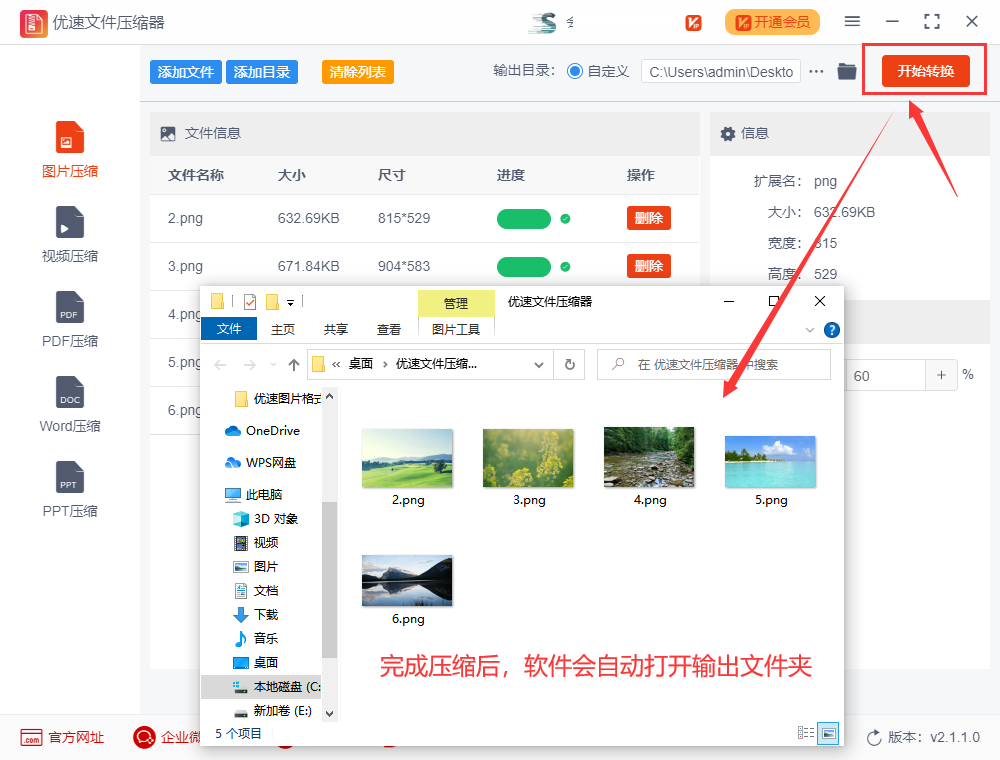Click the properties quick access icon

[250, 302]
